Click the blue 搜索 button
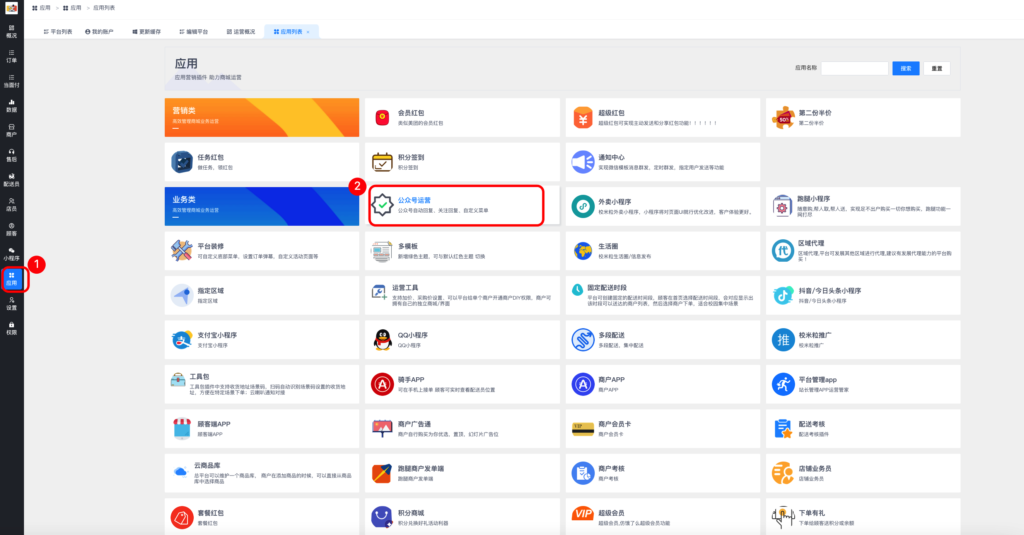1024x535 pixels. (905, 68)
